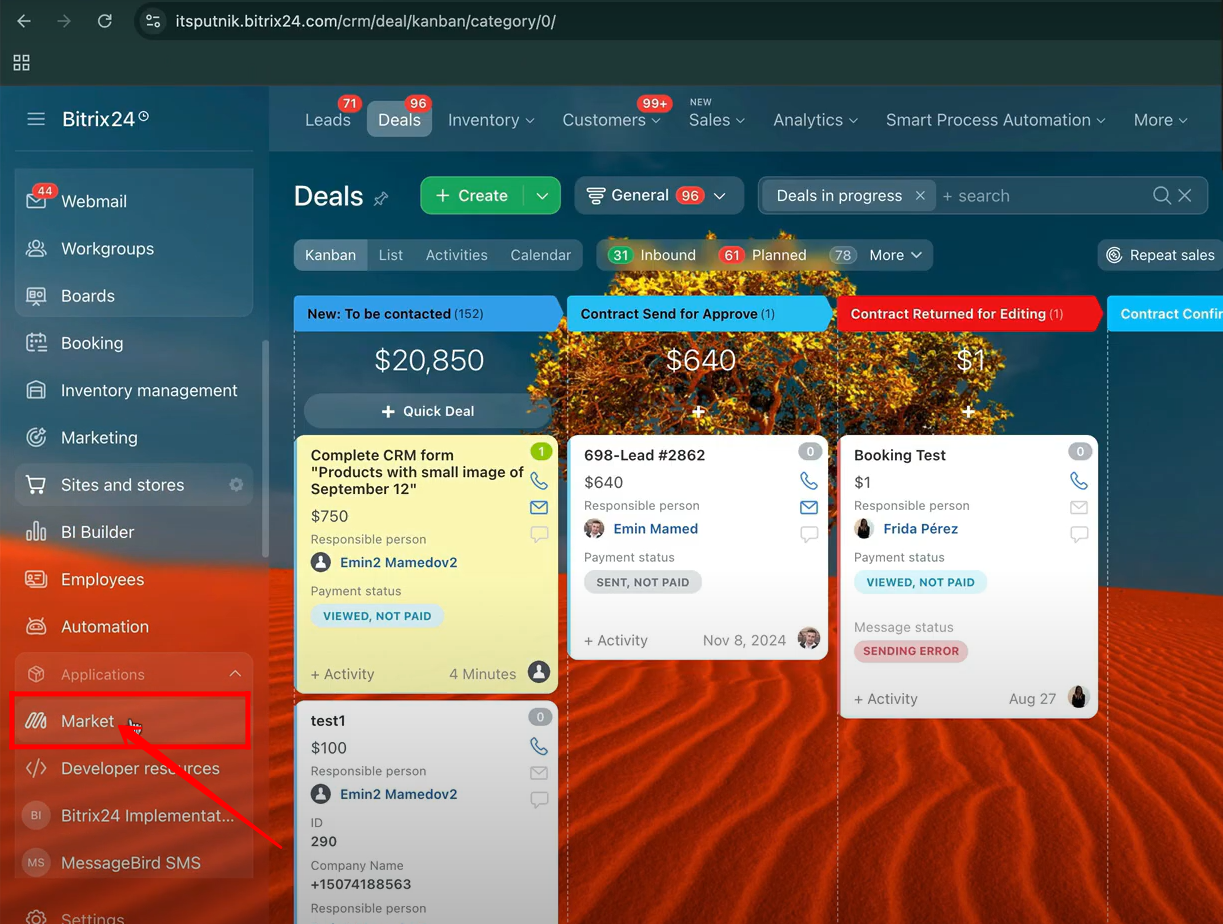Viewport: 1223px width, 924px height.
Task: Click the deals search input field
Action: [x=1040, y=196]
